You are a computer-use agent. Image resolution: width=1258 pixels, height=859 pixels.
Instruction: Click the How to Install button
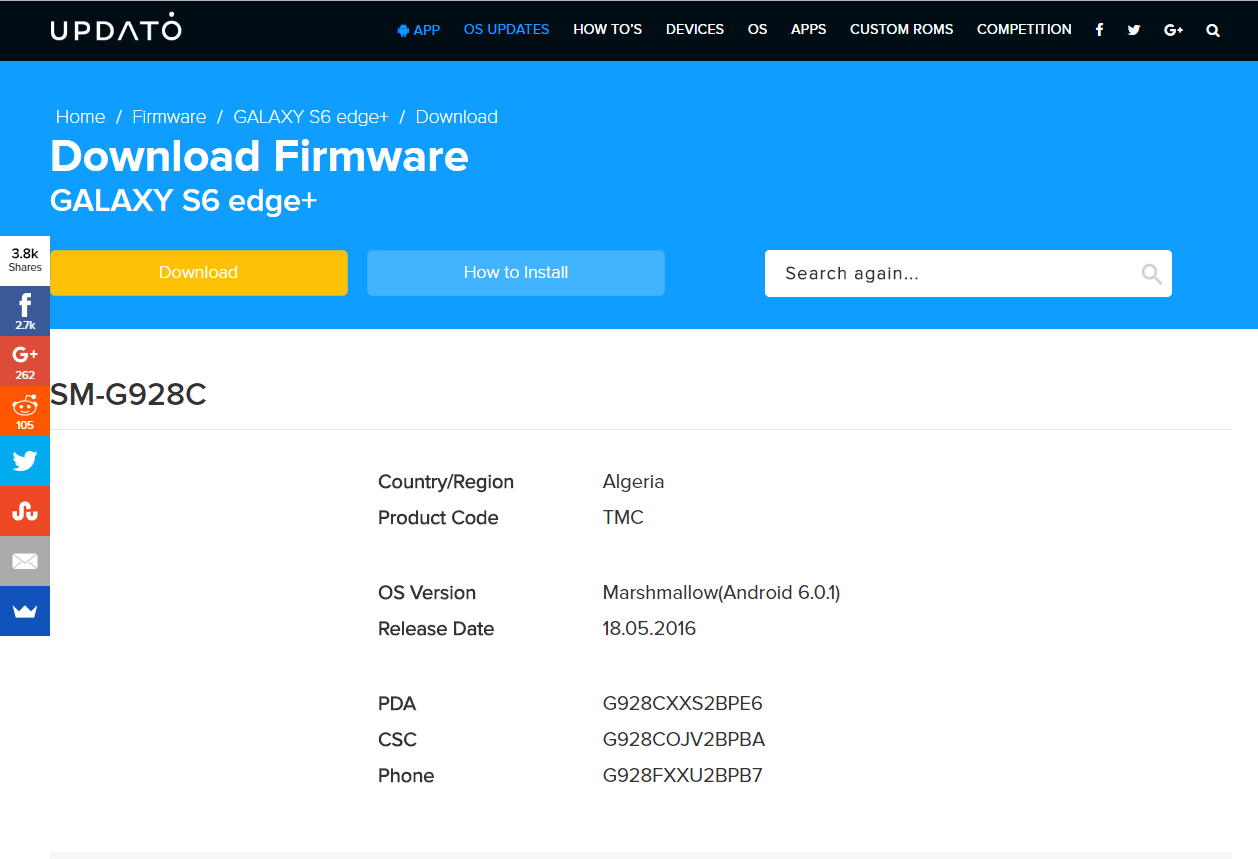click(x=515, y=273)
